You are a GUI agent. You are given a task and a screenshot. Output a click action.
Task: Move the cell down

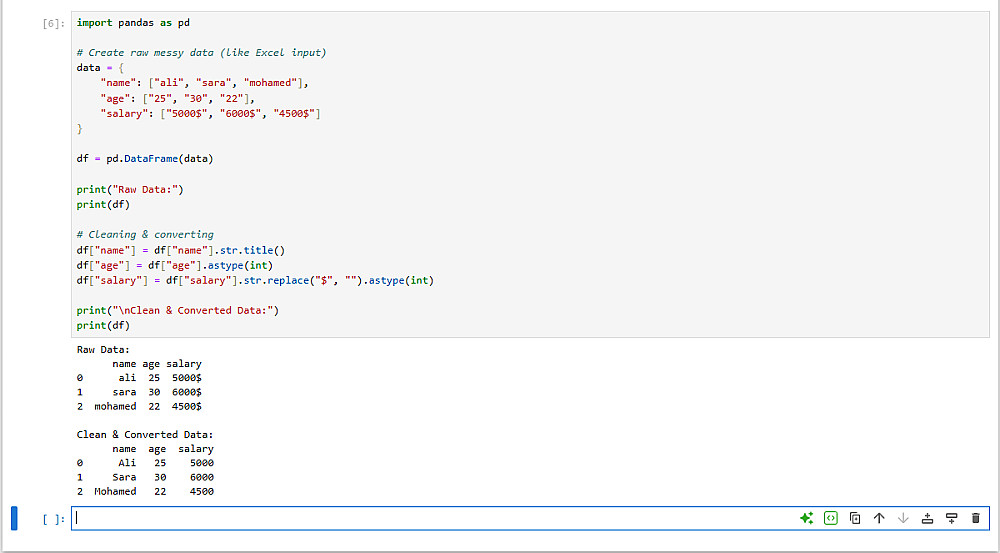(x=903, y=518)
